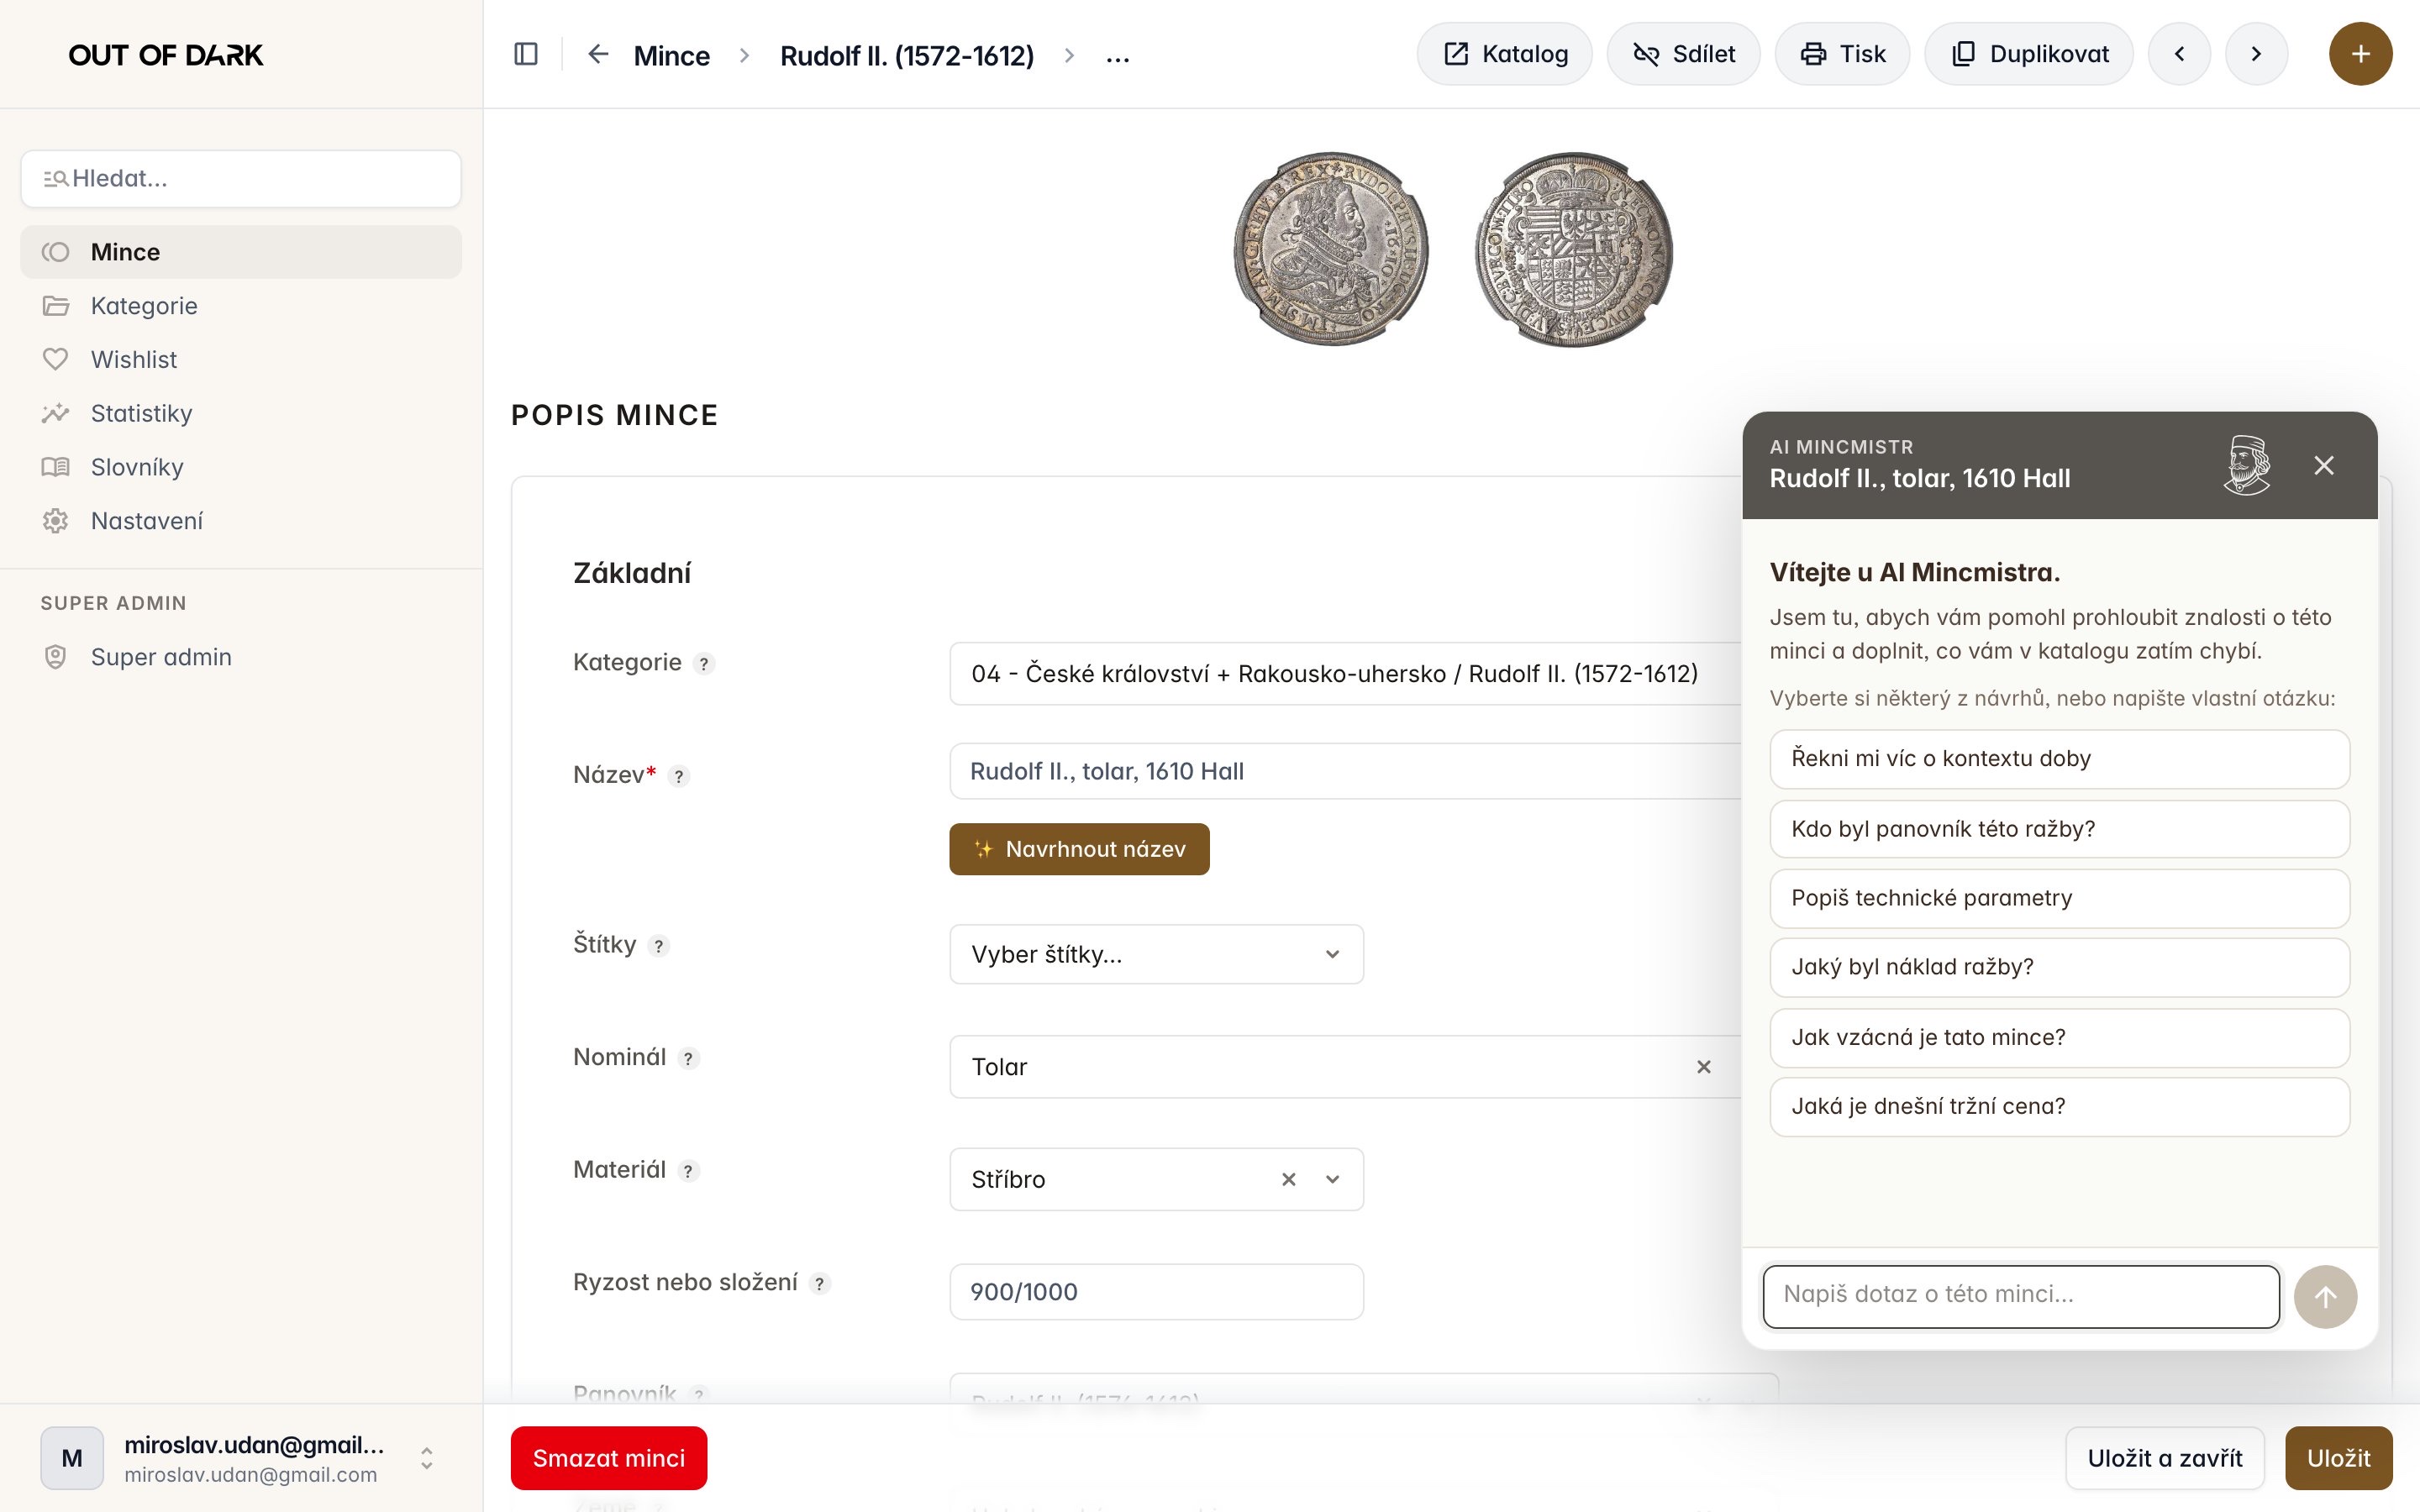Choose suggestion Jaký byl náklad ražby?

(x=2059, y=967)
